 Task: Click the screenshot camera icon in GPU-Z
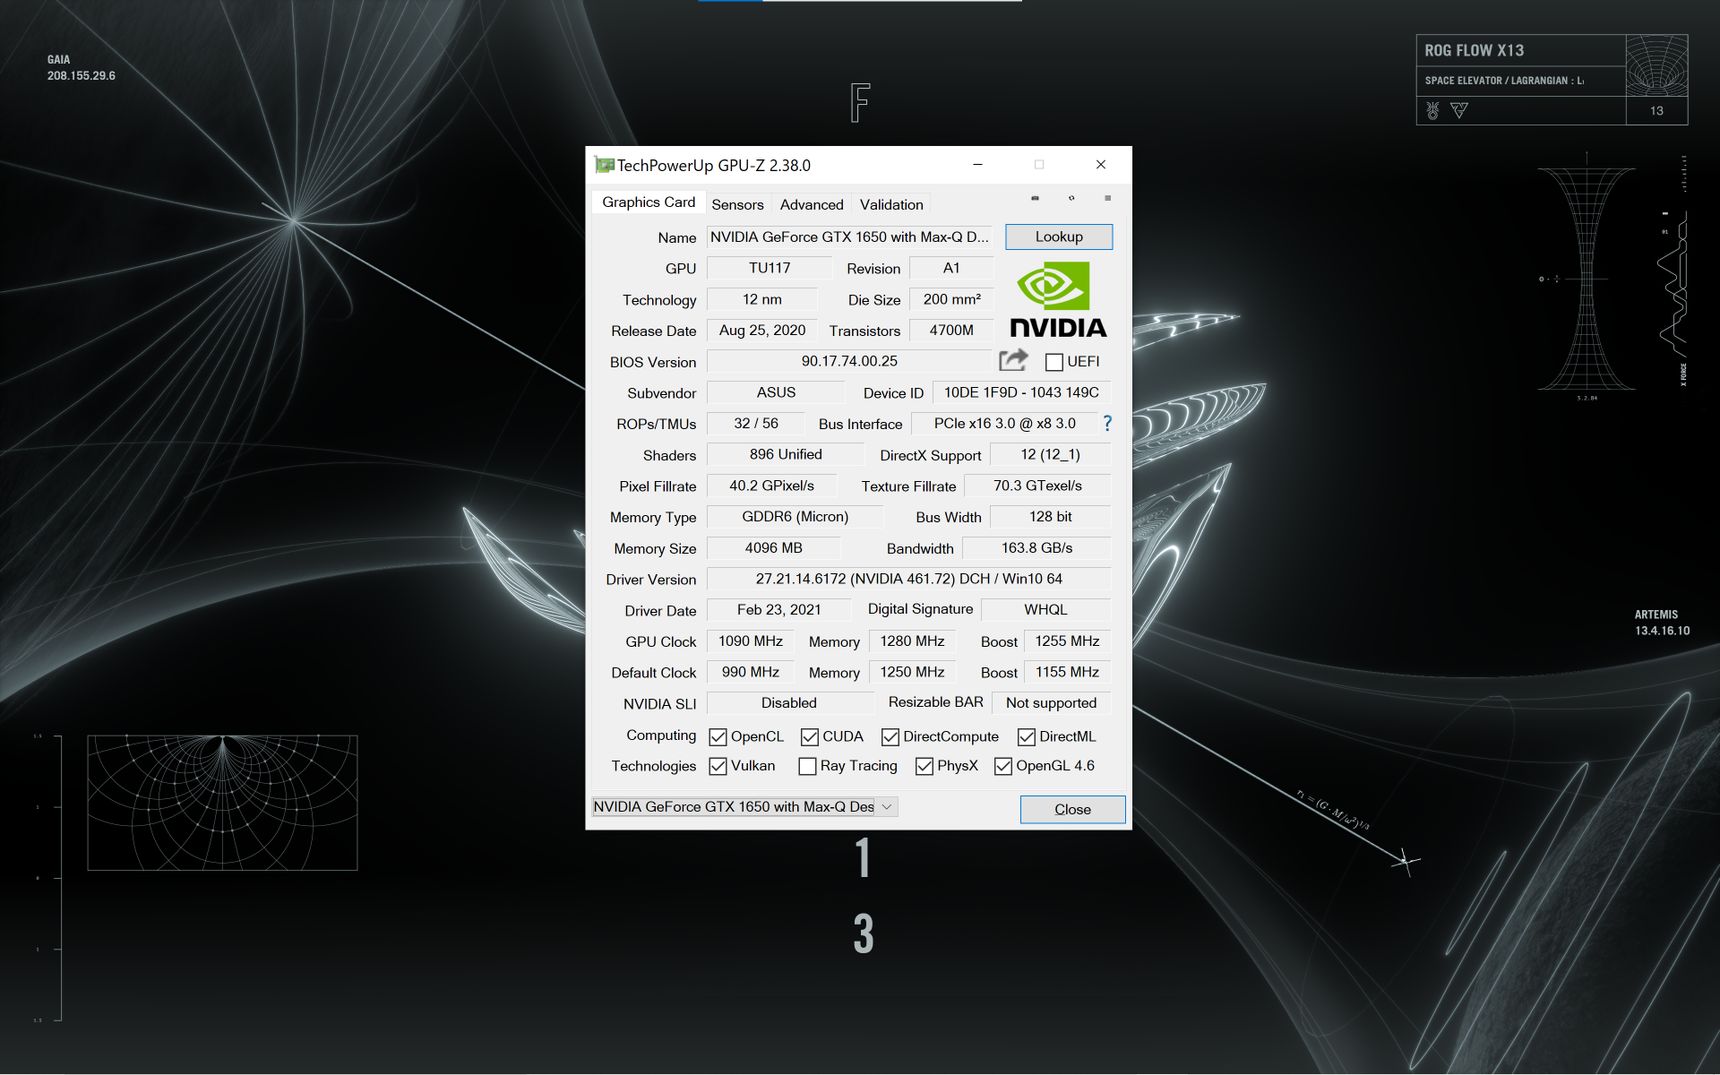1035,198
